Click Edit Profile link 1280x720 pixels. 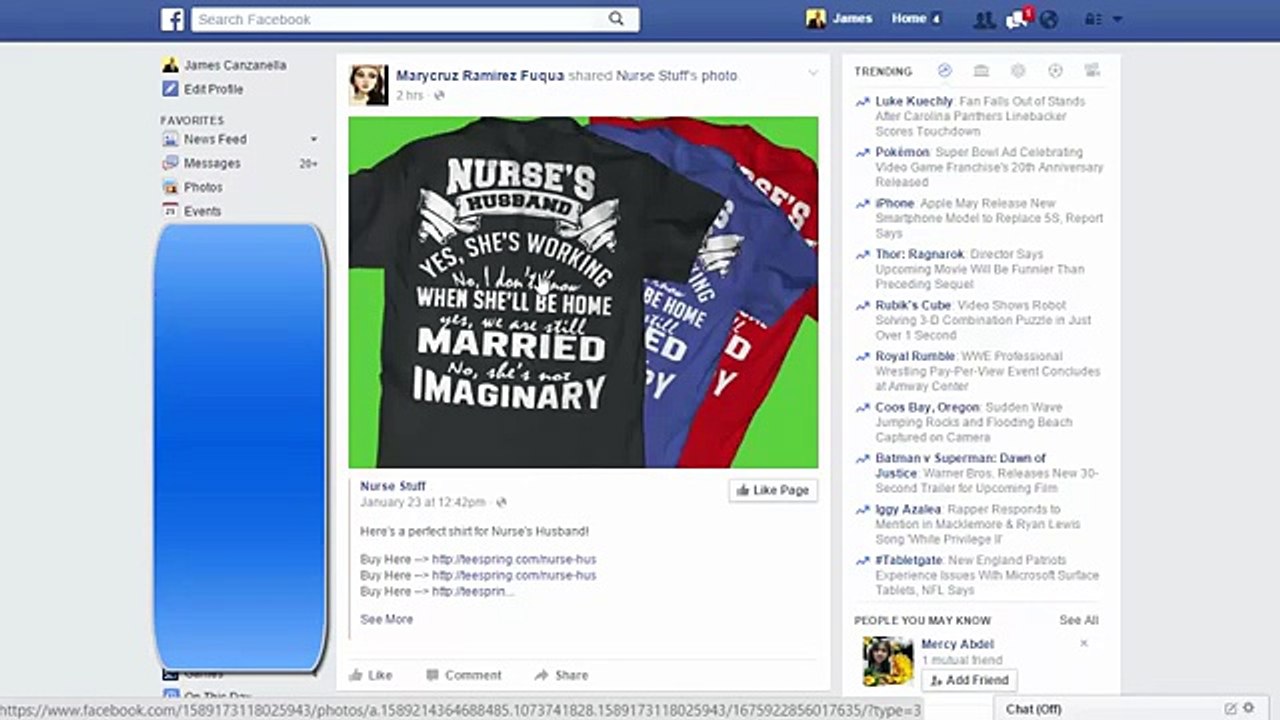pyautogui.click(x=213, y=89)
